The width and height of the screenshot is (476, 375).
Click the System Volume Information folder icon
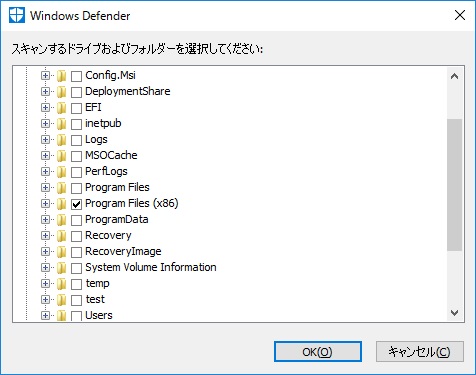pyautogui.click(x=61, y=268)
